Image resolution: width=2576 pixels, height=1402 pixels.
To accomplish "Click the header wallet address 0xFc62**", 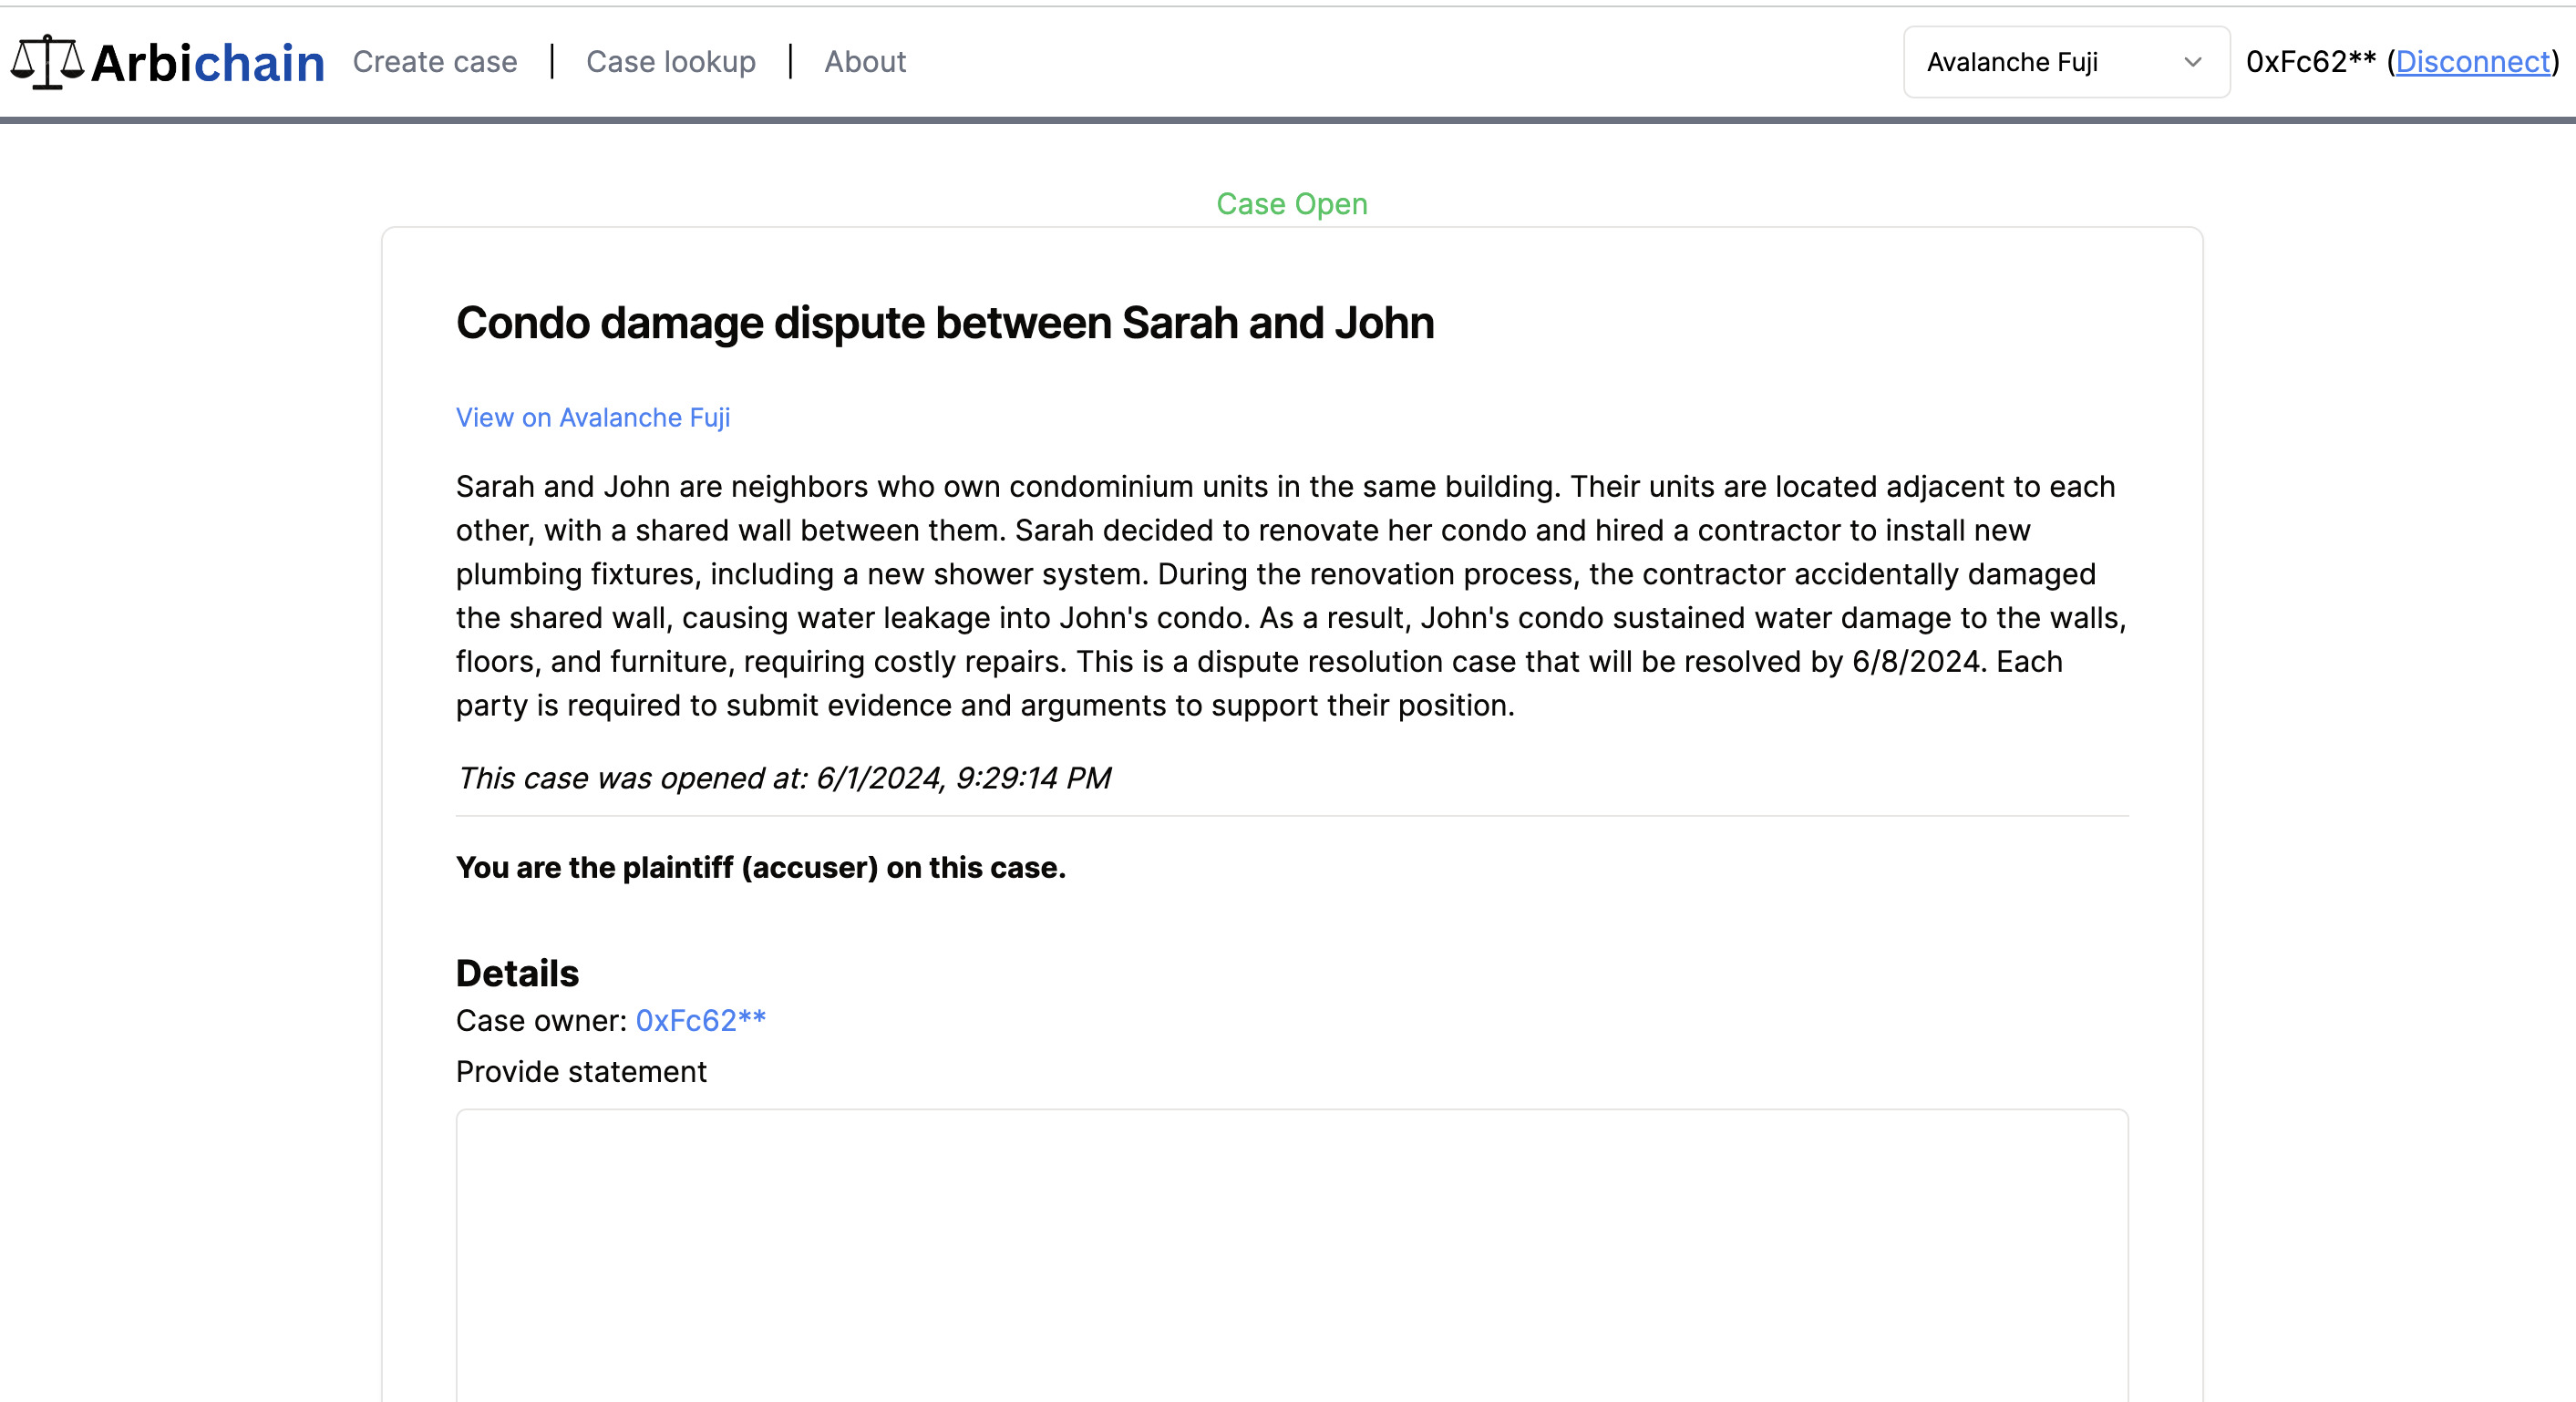I will pyautogui.click(x=2310, y=62).
